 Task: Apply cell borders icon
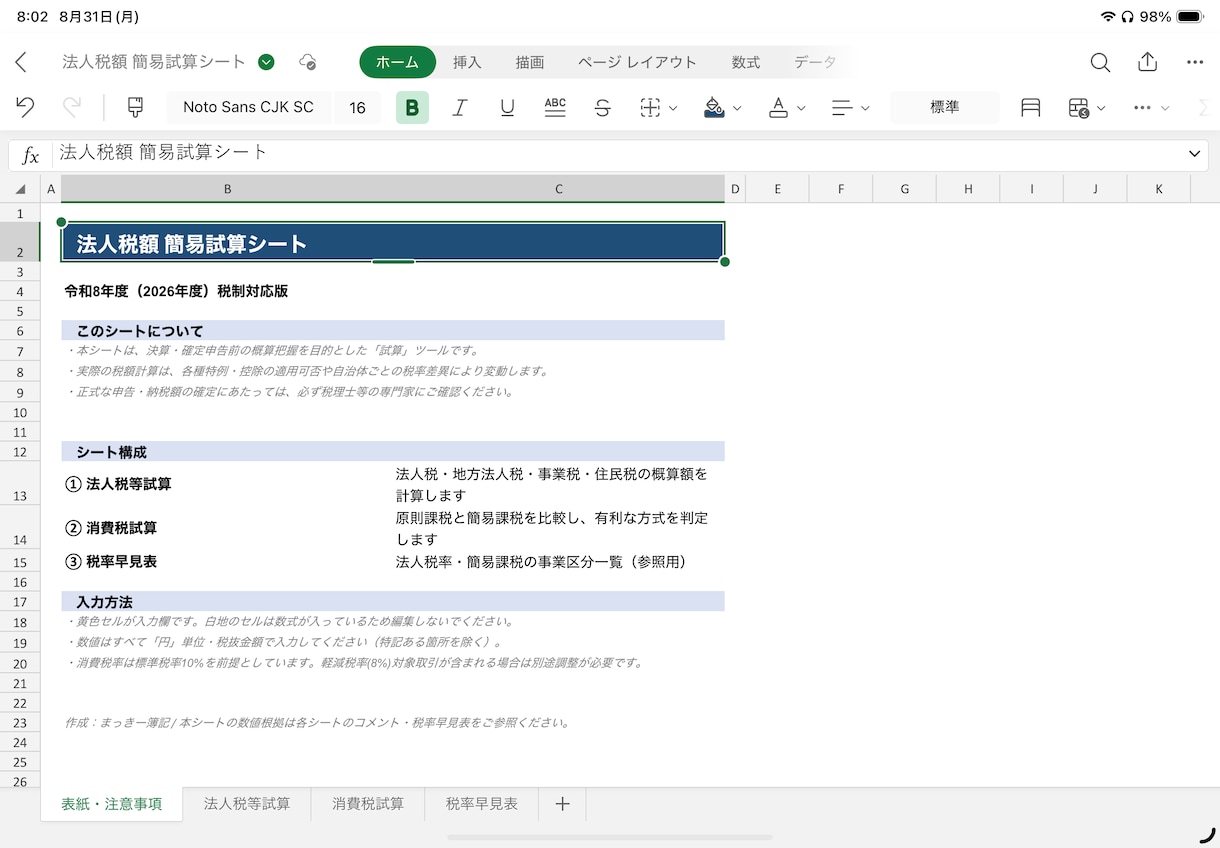[x=650, y=107]
